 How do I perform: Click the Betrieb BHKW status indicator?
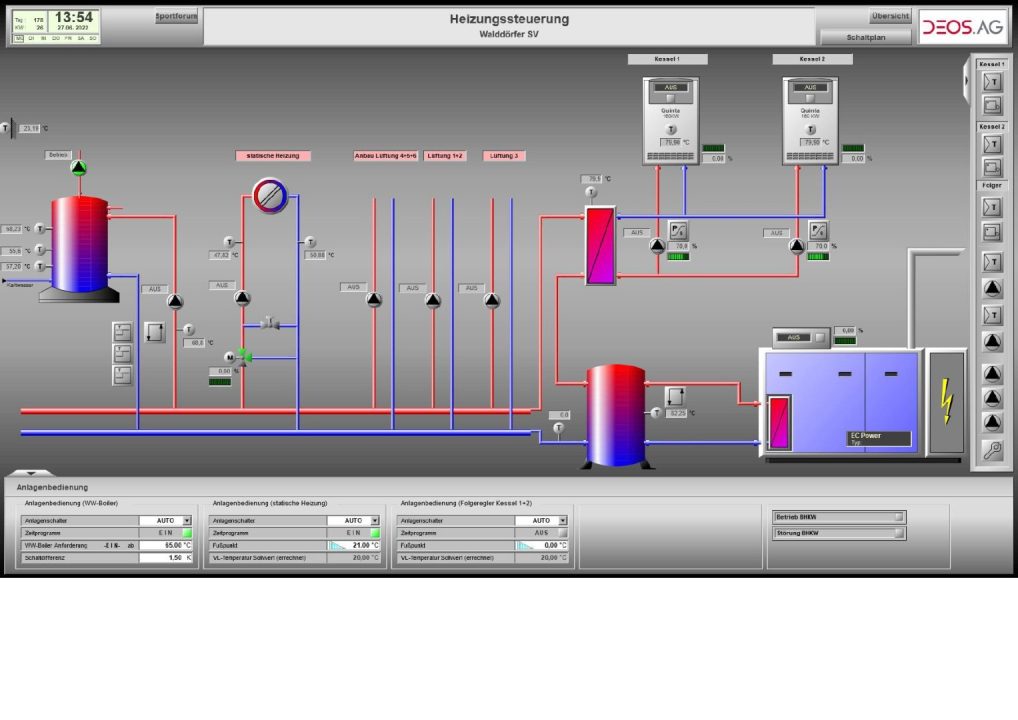point(899,517)
